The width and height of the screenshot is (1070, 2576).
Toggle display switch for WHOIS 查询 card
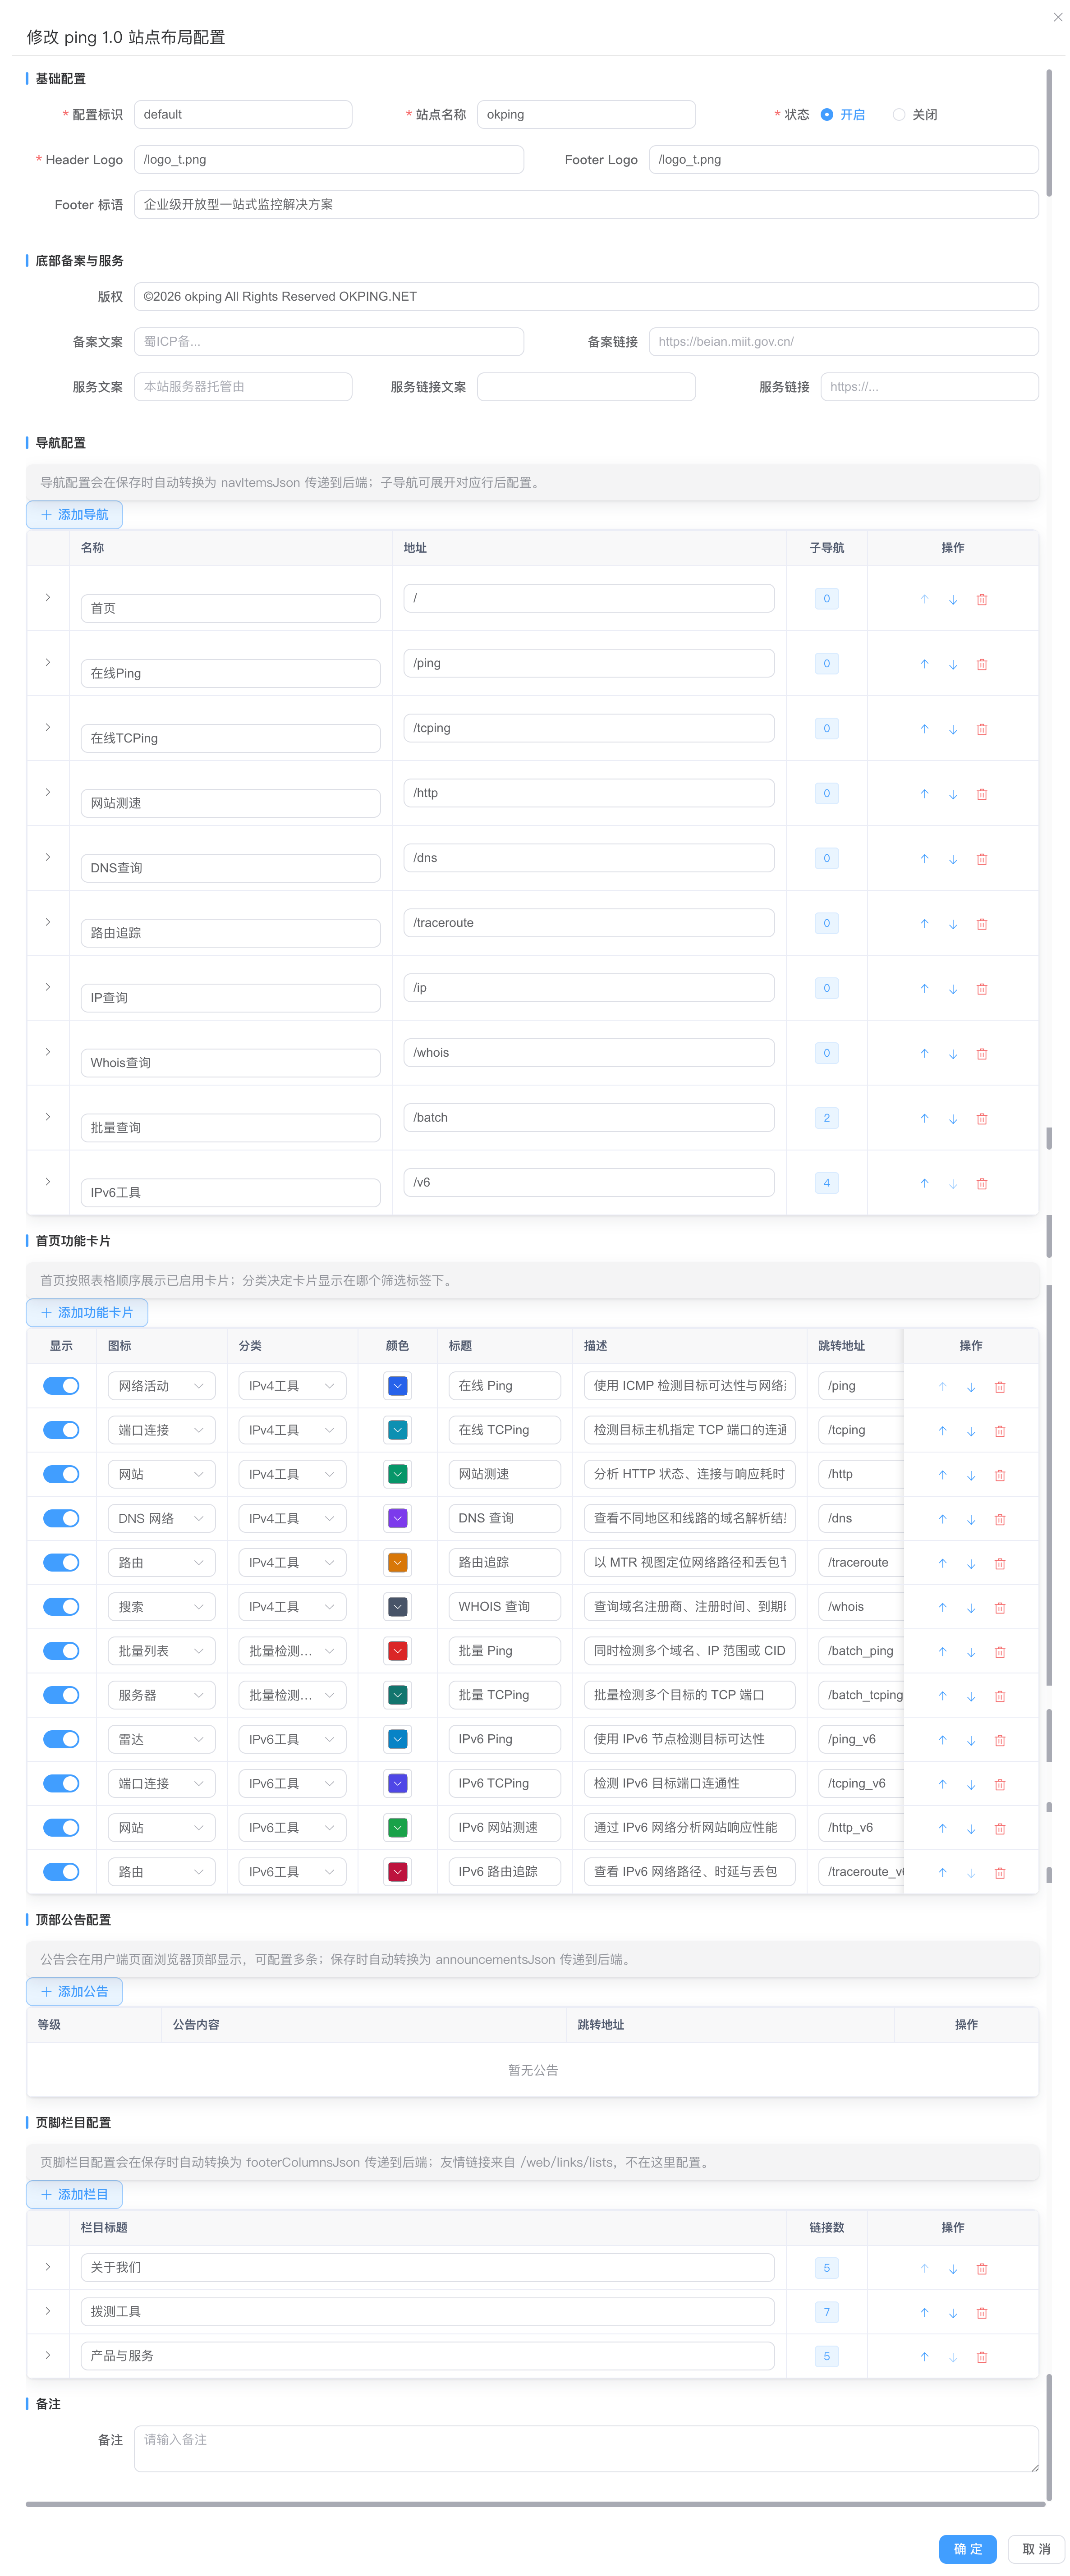pos(61,1607)
